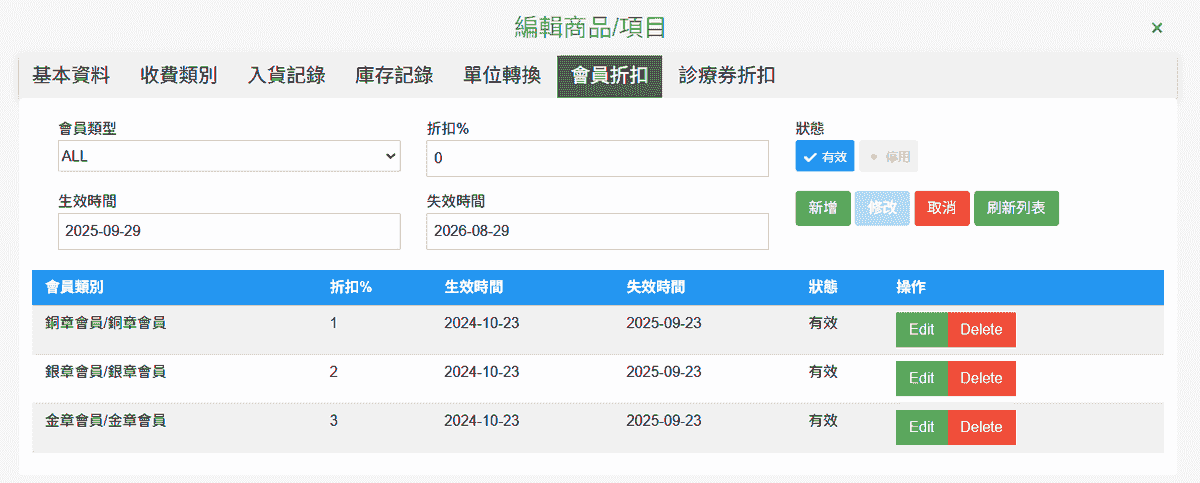Click the 折扣% input field
The height and width of the screenshot is (483, 1200).
tap(597, 158)
